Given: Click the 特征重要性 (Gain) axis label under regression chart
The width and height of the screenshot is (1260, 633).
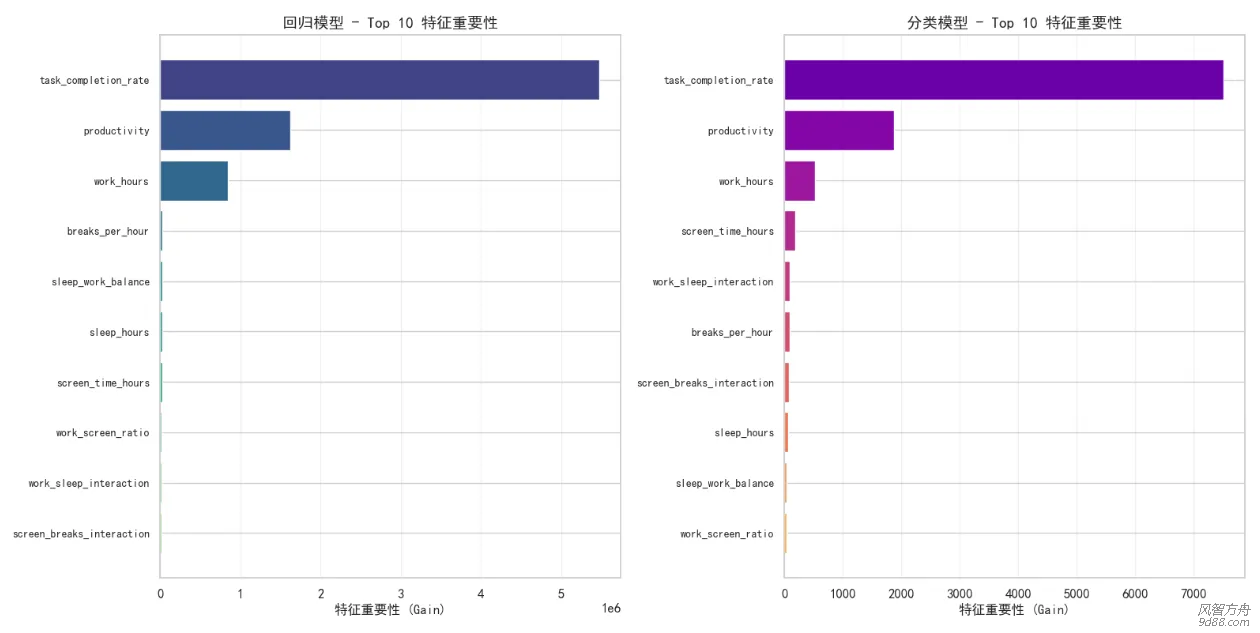Looking at the screenshot, I should pyautogui.click(x=390, y=609).
